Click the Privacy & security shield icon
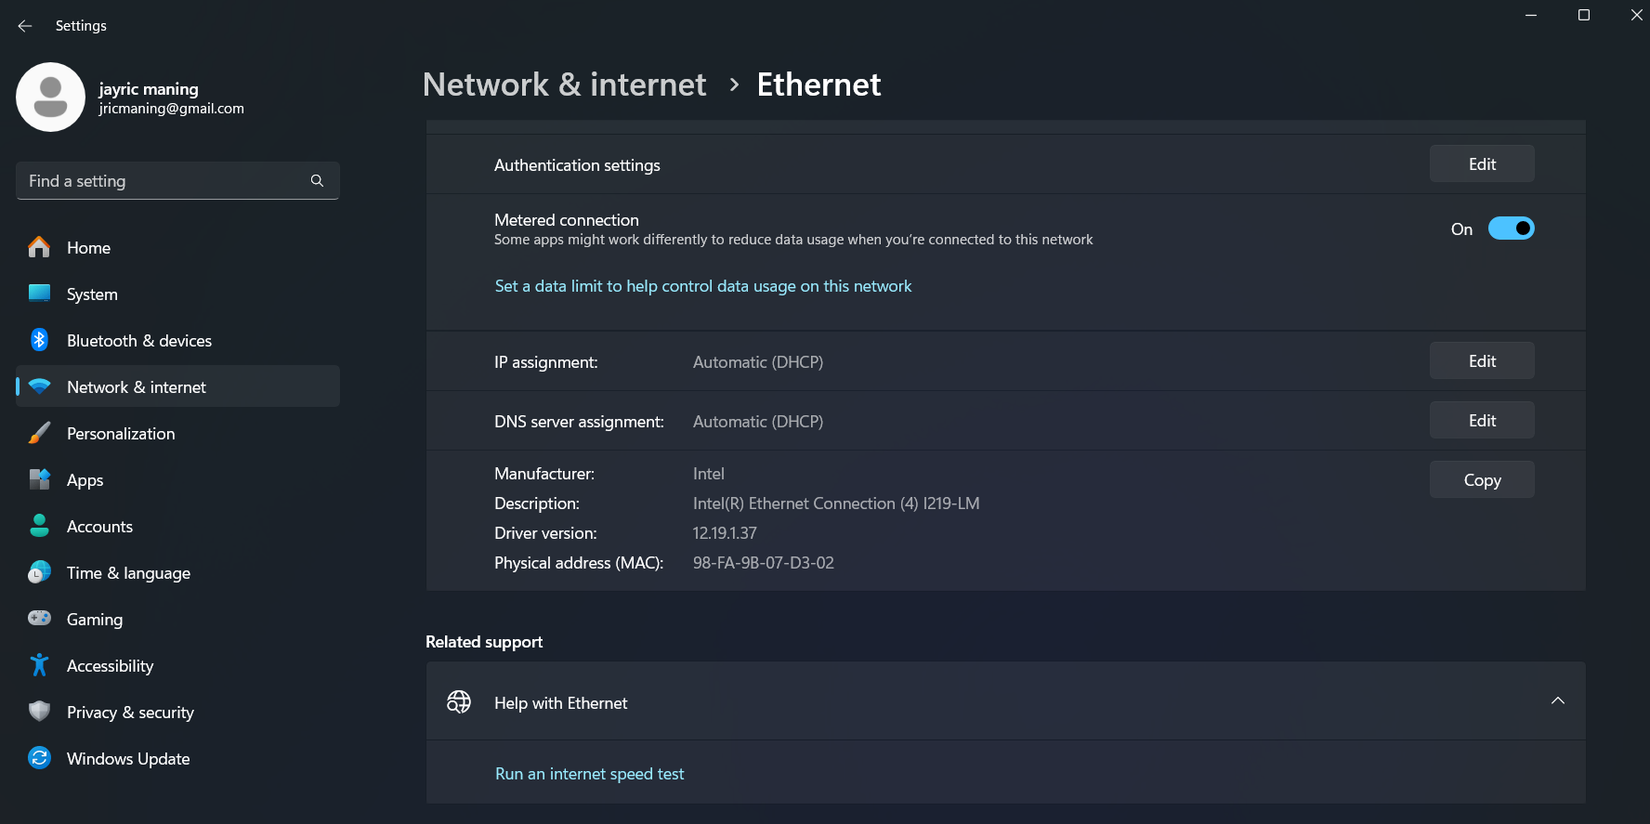The image size is (1650, 824). (x=39, y=711)
